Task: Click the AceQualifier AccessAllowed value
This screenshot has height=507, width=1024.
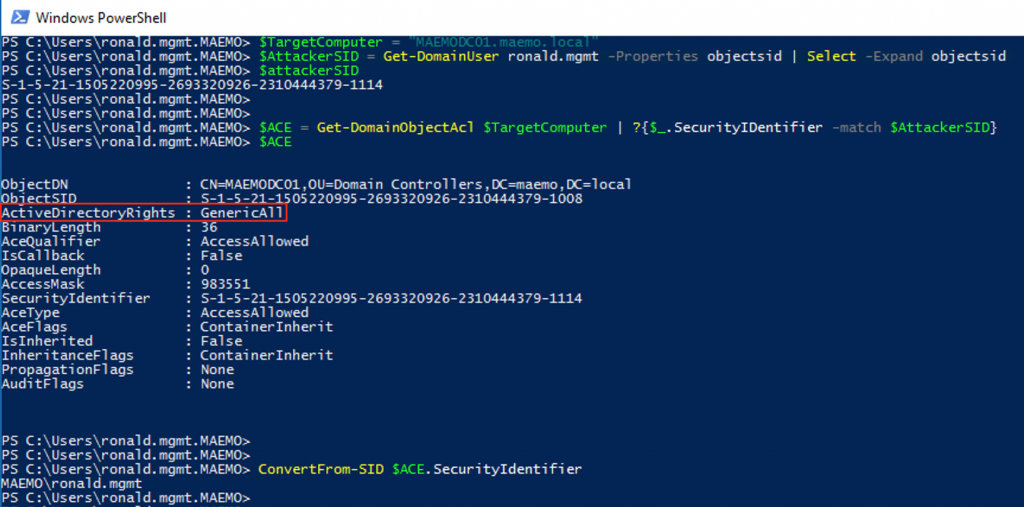Action: [254, 241]
